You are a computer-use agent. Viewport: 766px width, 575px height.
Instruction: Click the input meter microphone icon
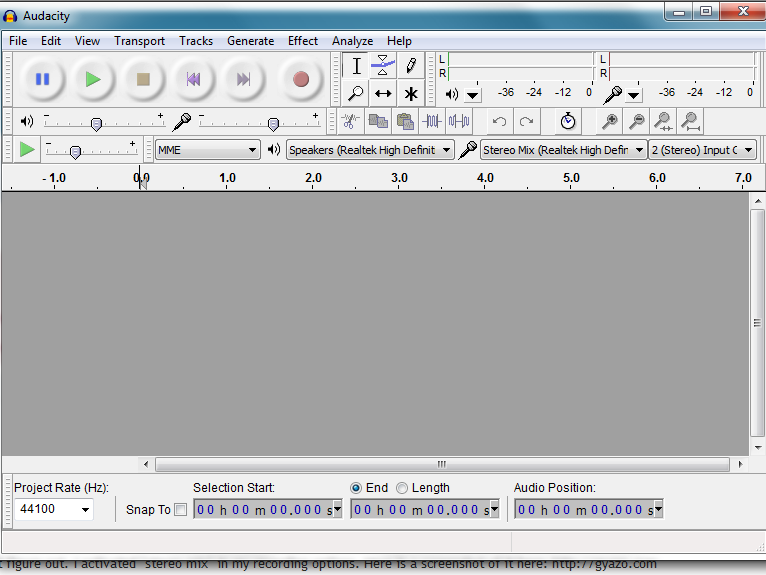click(612, 95)
